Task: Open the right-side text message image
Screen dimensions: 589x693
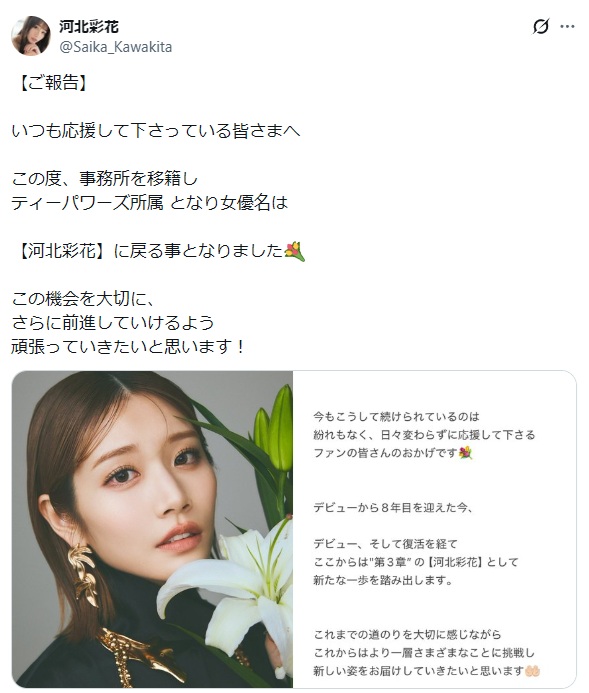Action: pos(434,529)
